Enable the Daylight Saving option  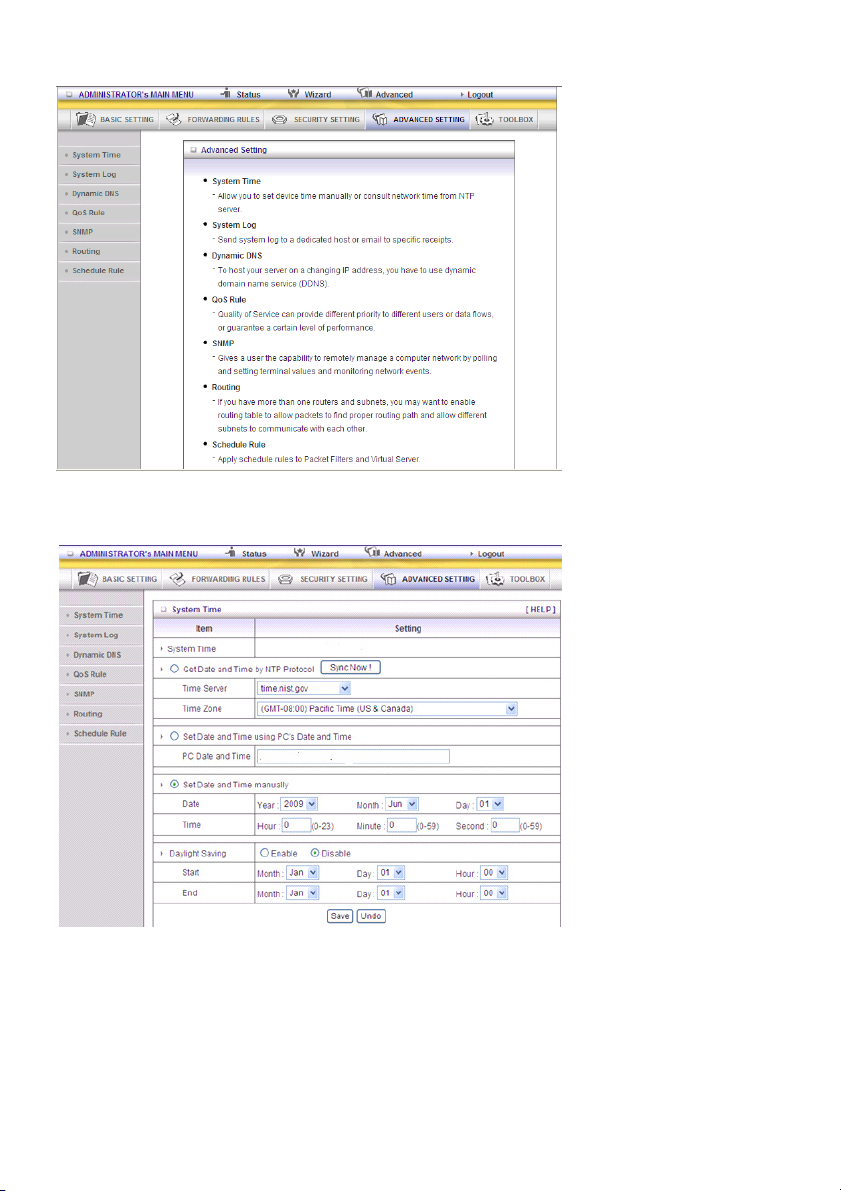point(264,853)
